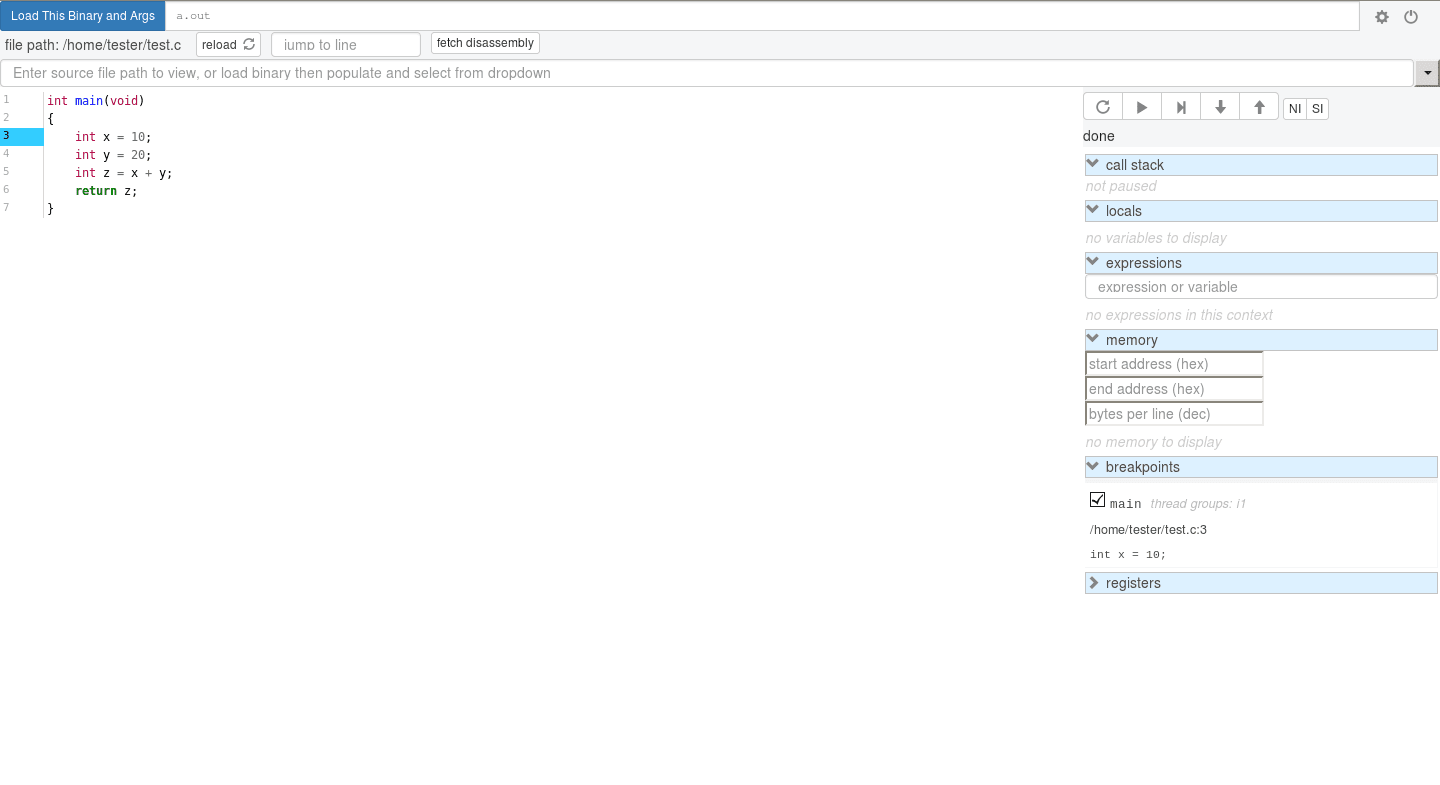
Task: Click the code line 'int y = 20;'
Action: pyautogui.click(x=113, y=155)
